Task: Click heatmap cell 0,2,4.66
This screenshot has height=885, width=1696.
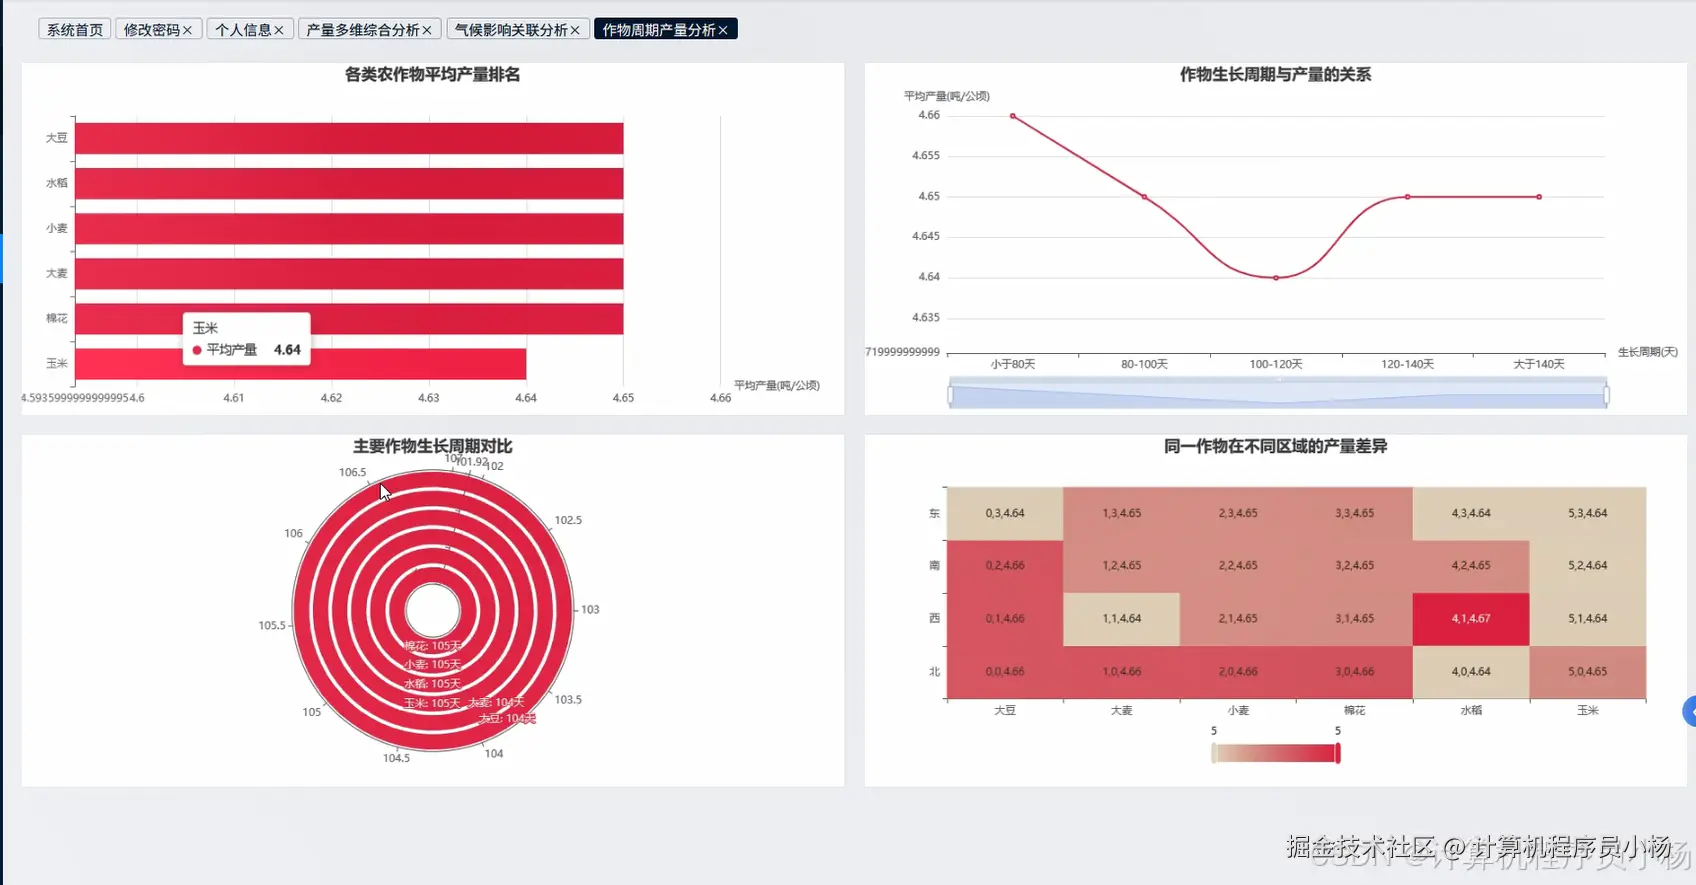Action: coord(1005,566)
